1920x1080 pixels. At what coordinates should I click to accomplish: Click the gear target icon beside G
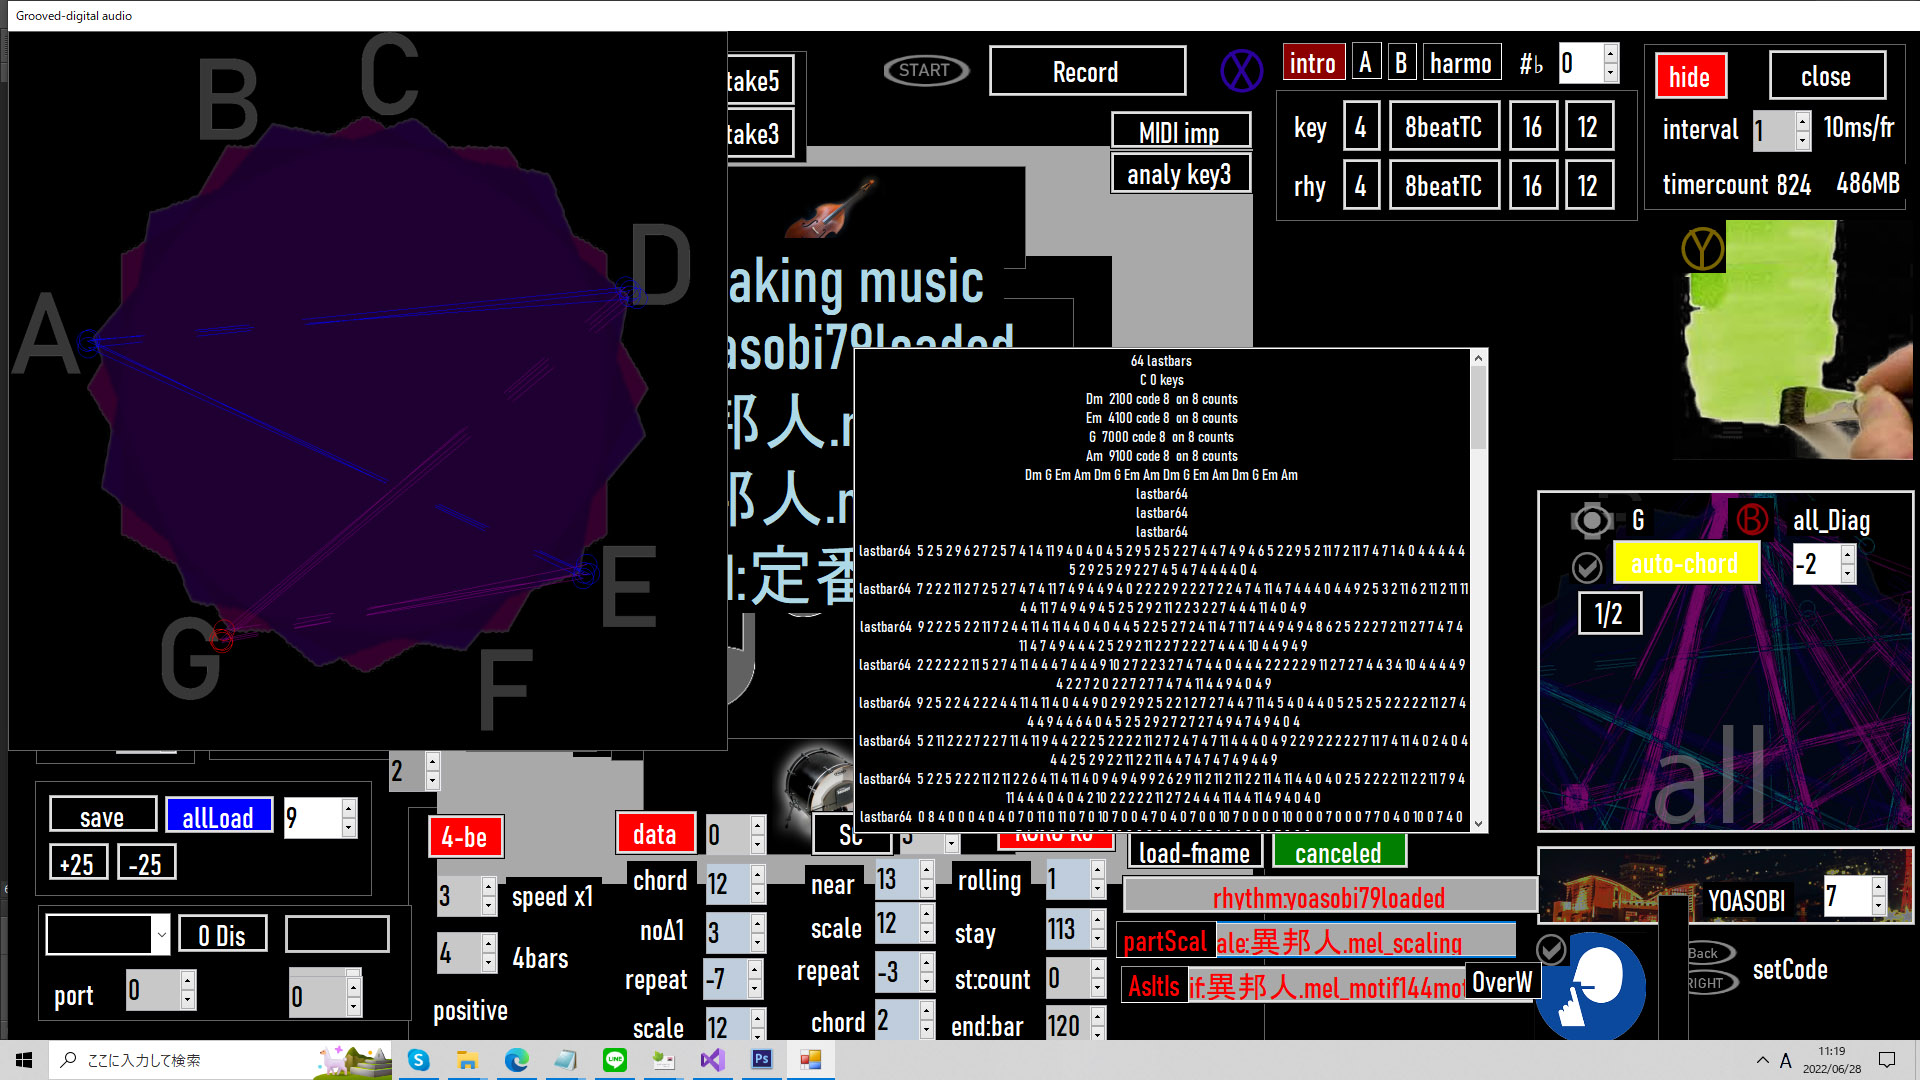[1591, 520]
